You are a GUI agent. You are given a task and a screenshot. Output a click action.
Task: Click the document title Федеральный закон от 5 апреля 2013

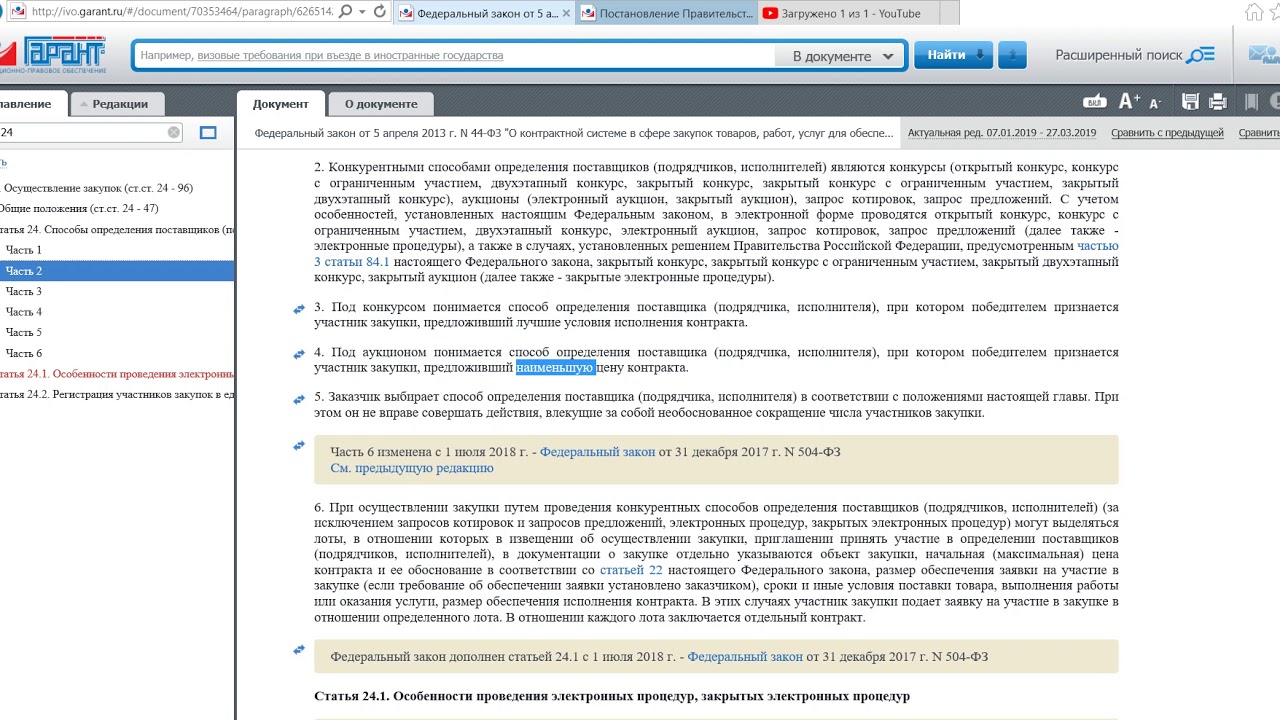(574, 133)
